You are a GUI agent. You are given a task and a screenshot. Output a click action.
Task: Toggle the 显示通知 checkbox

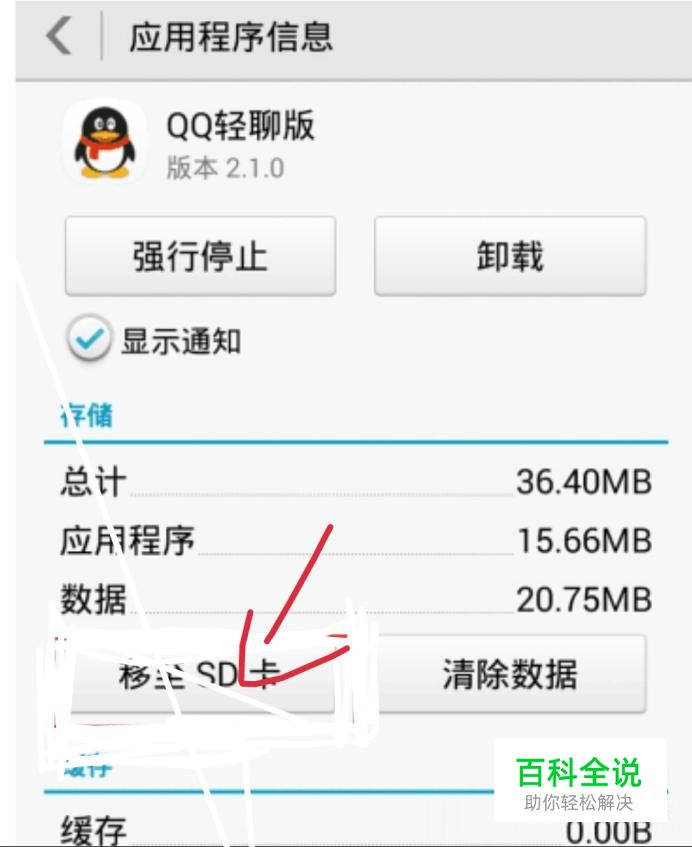click(89, 339)
